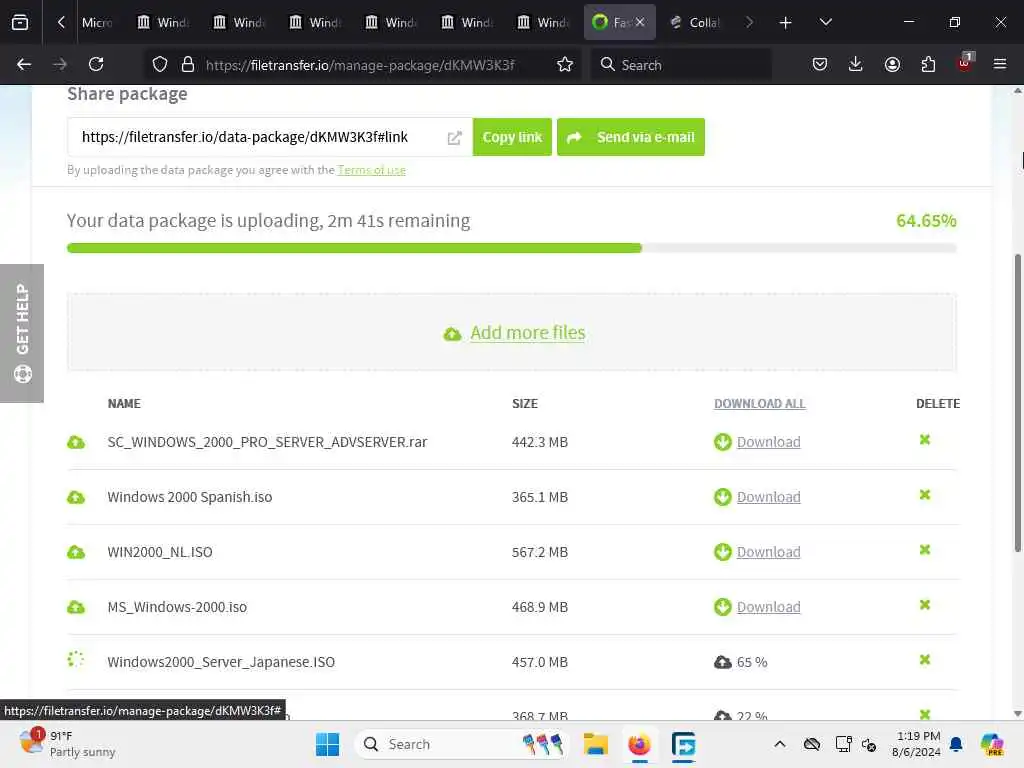
Task: Delete MS_Windows-2000.iso from package
Action: pyautogui.click(x=925, y=604)
